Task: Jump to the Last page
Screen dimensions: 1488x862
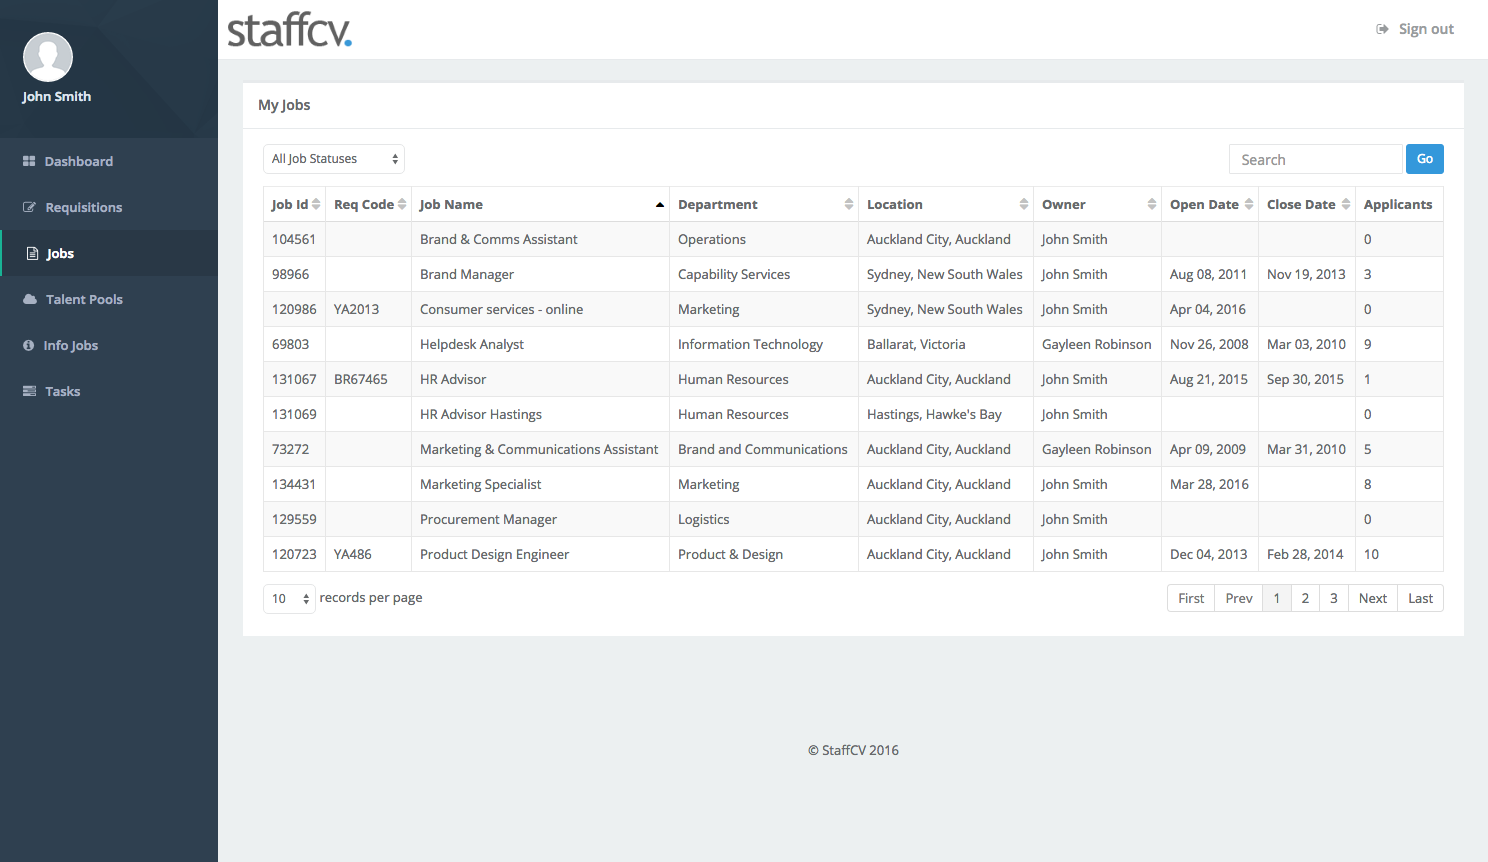Action: [x=1421, y=598]
